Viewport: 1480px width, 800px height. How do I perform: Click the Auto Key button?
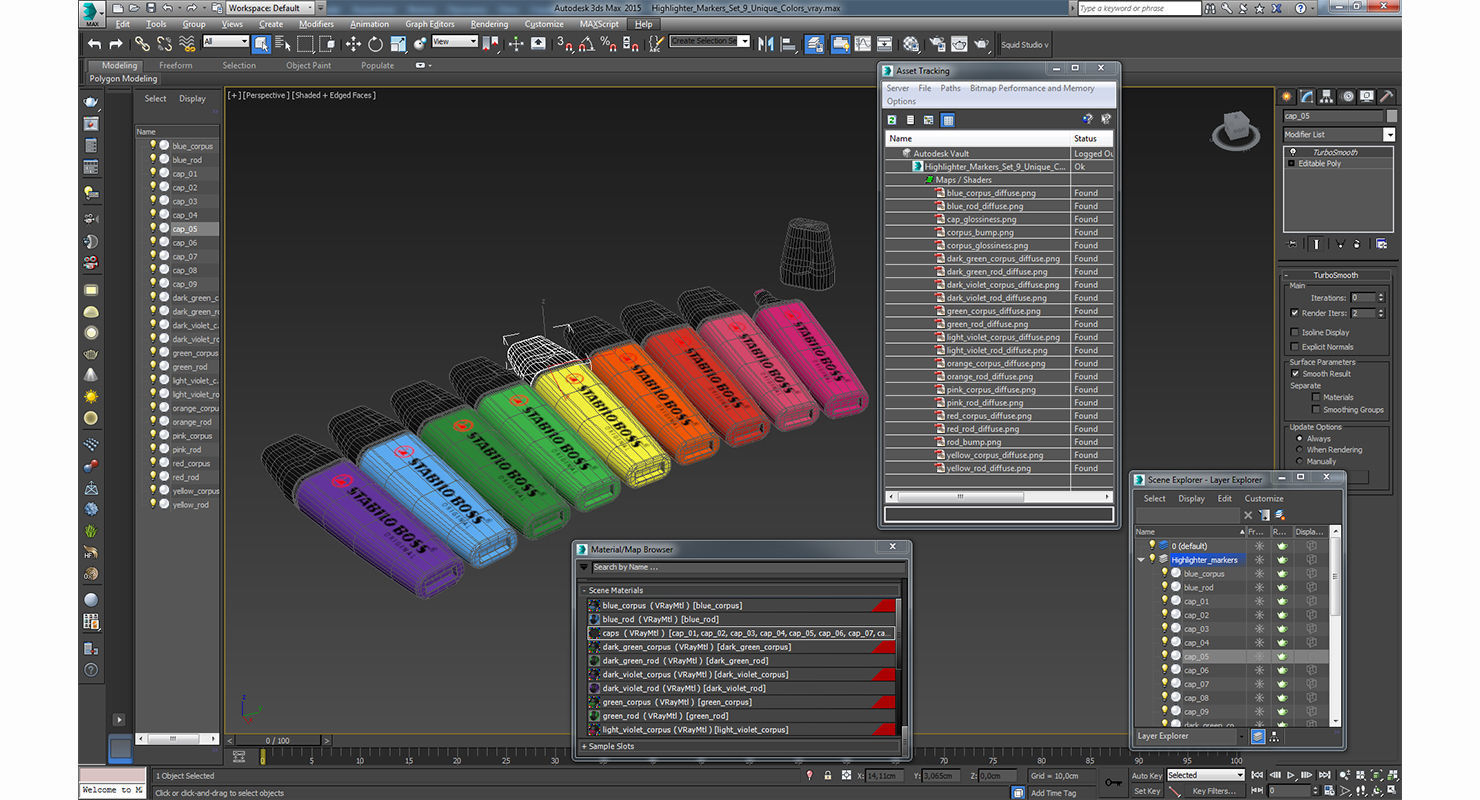pyautogui.click(x=1147, y=776)
